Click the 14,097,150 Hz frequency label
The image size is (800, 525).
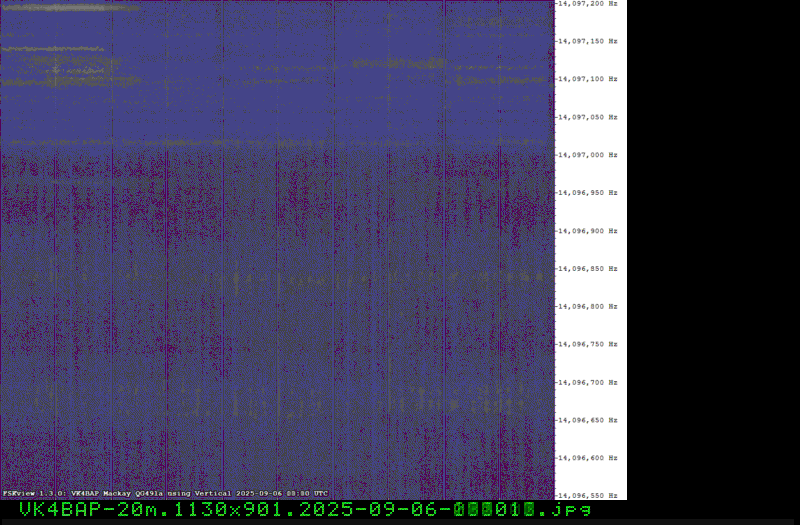coord(588,41)
